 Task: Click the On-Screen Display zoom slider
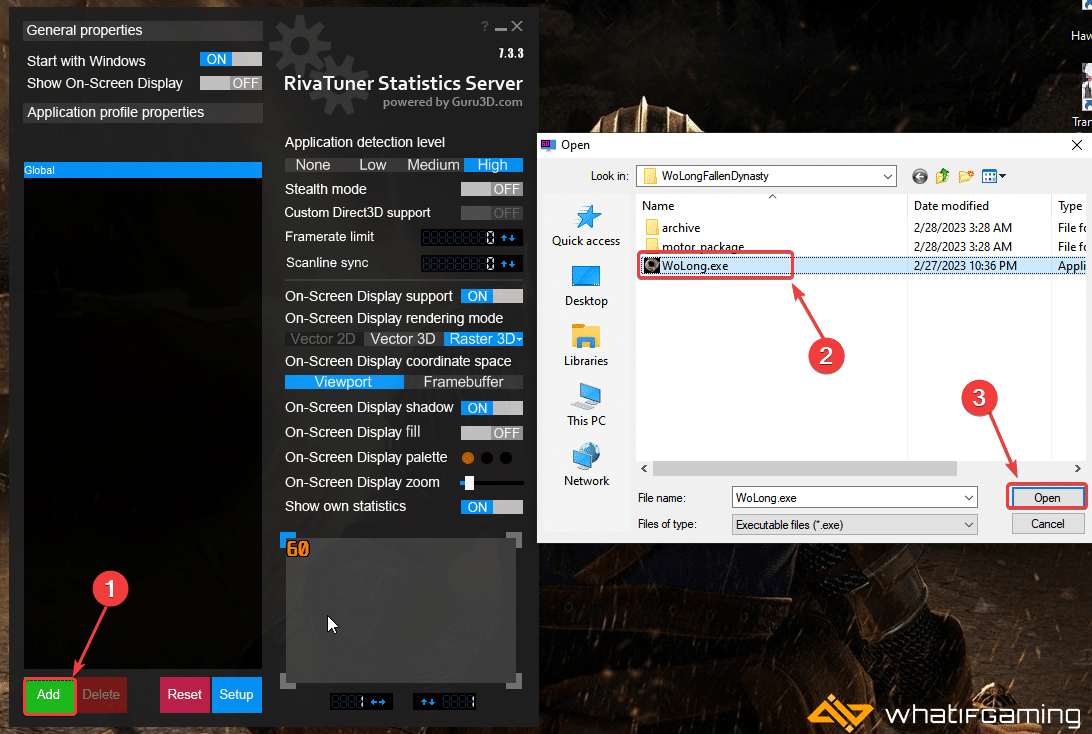point(492,483)
